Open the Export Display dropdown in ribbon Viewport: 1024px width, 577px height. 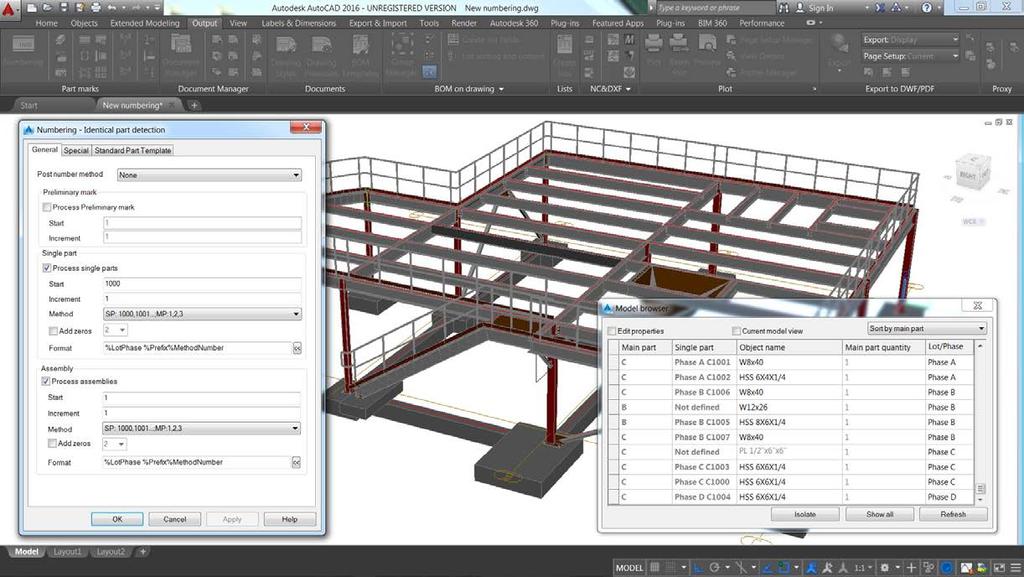point(911,40)
